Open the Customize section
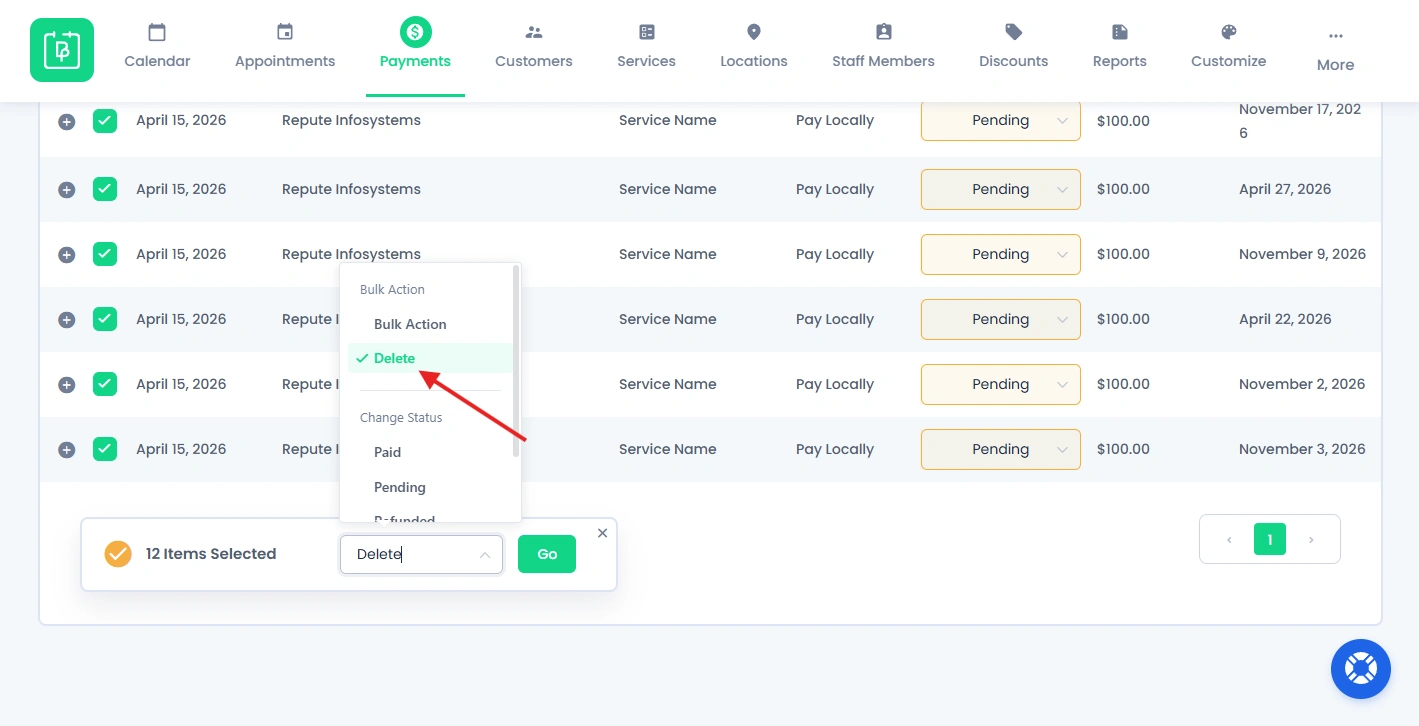The width and height of the screenshot is (1419, 726). 1229,47
